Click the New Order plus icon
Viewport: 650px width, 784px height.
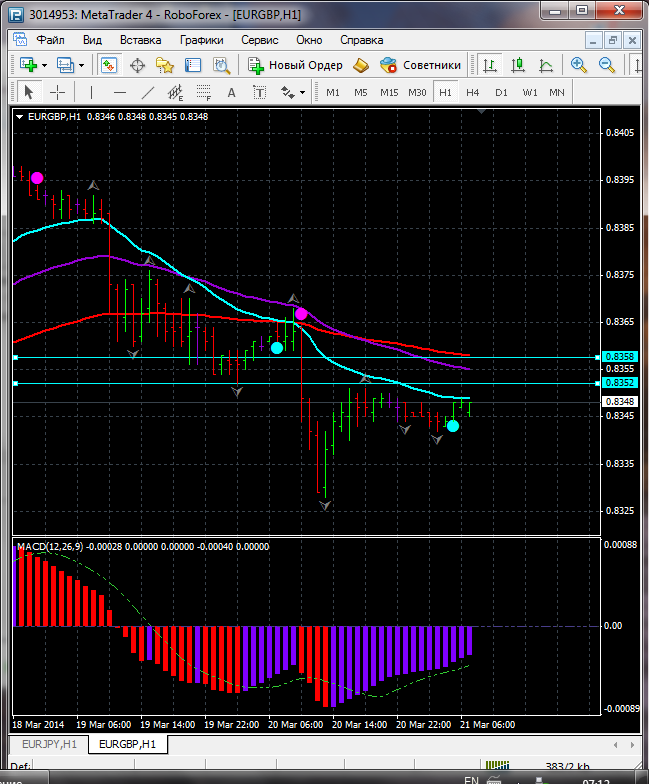point(256,65)
